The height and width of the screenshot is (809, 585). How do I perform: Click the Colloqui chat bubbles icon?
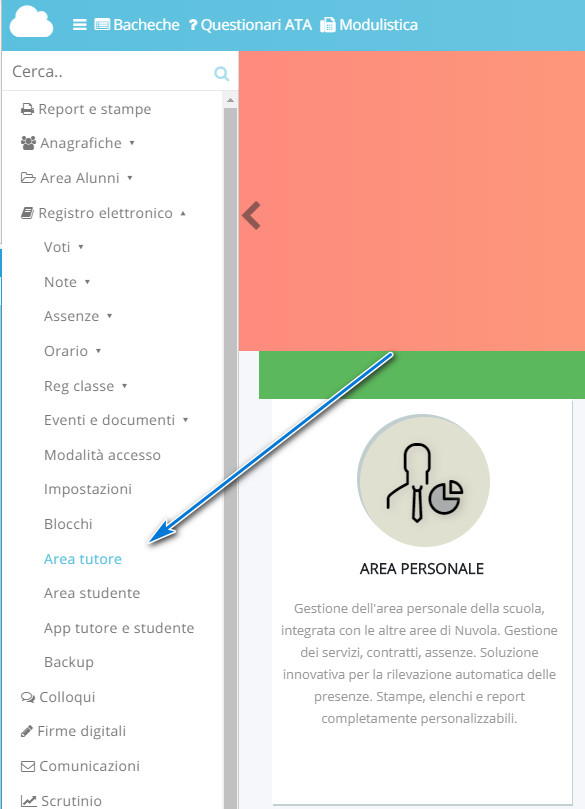click(28, 697)
